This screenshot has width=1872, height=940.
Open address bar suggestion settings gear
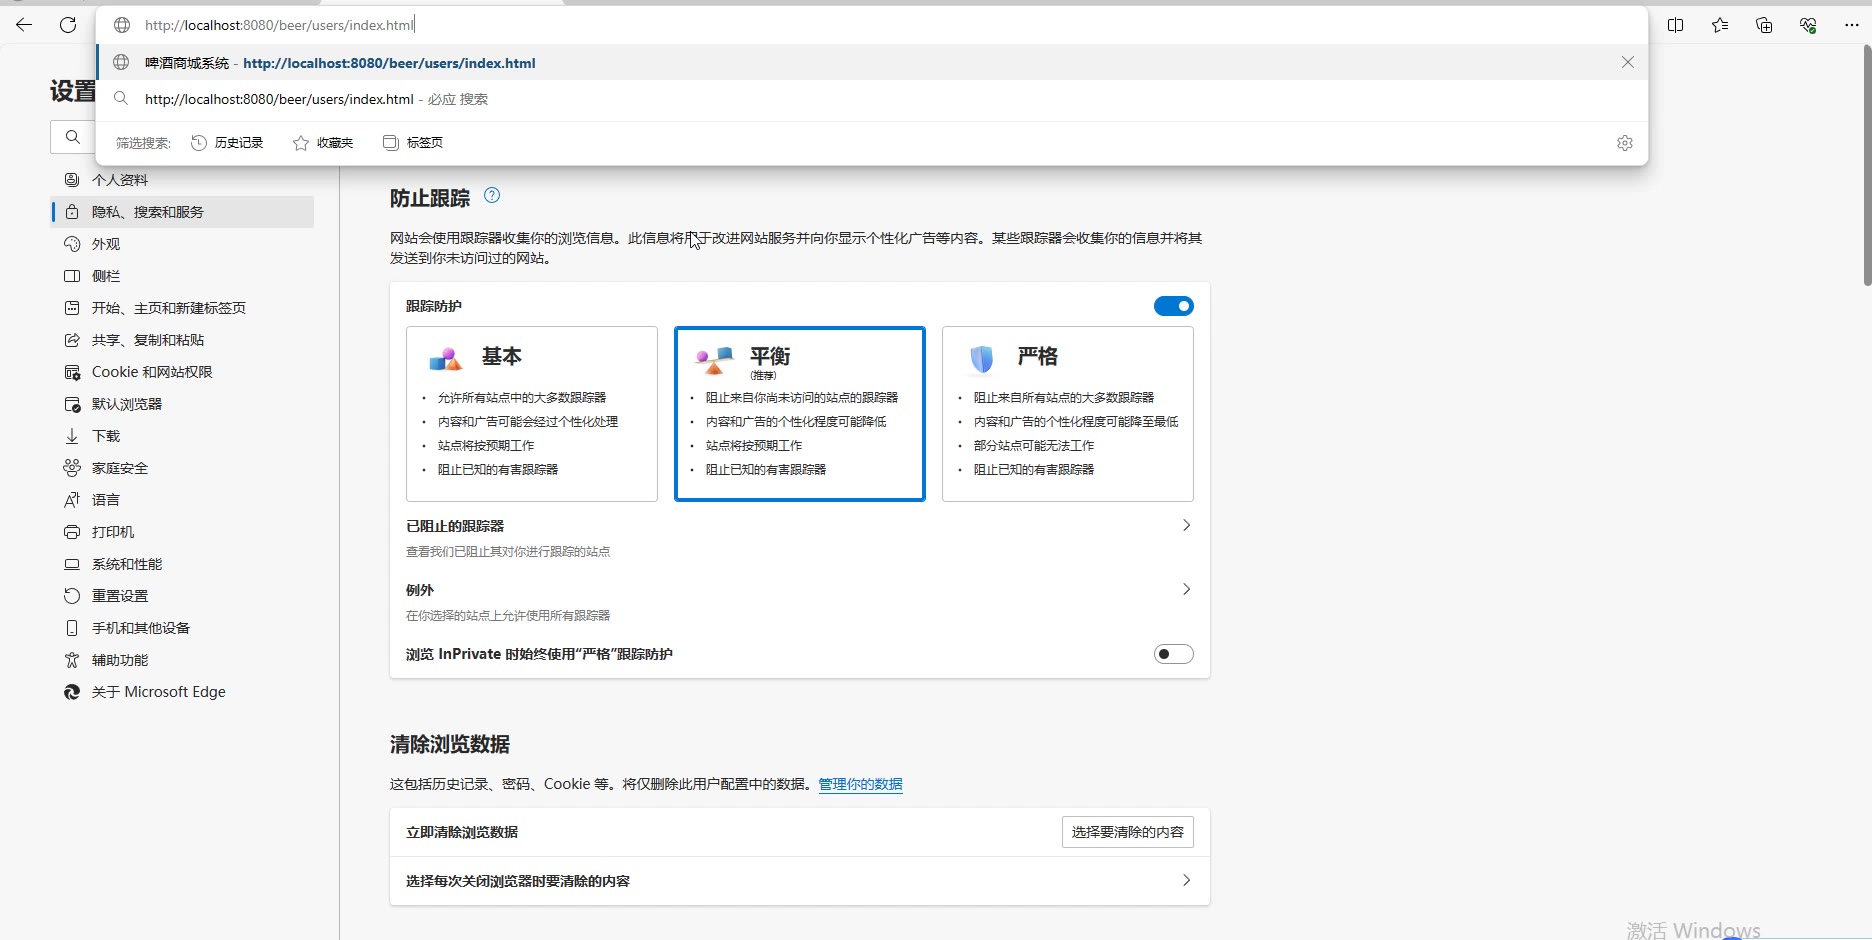(1625, 143)
